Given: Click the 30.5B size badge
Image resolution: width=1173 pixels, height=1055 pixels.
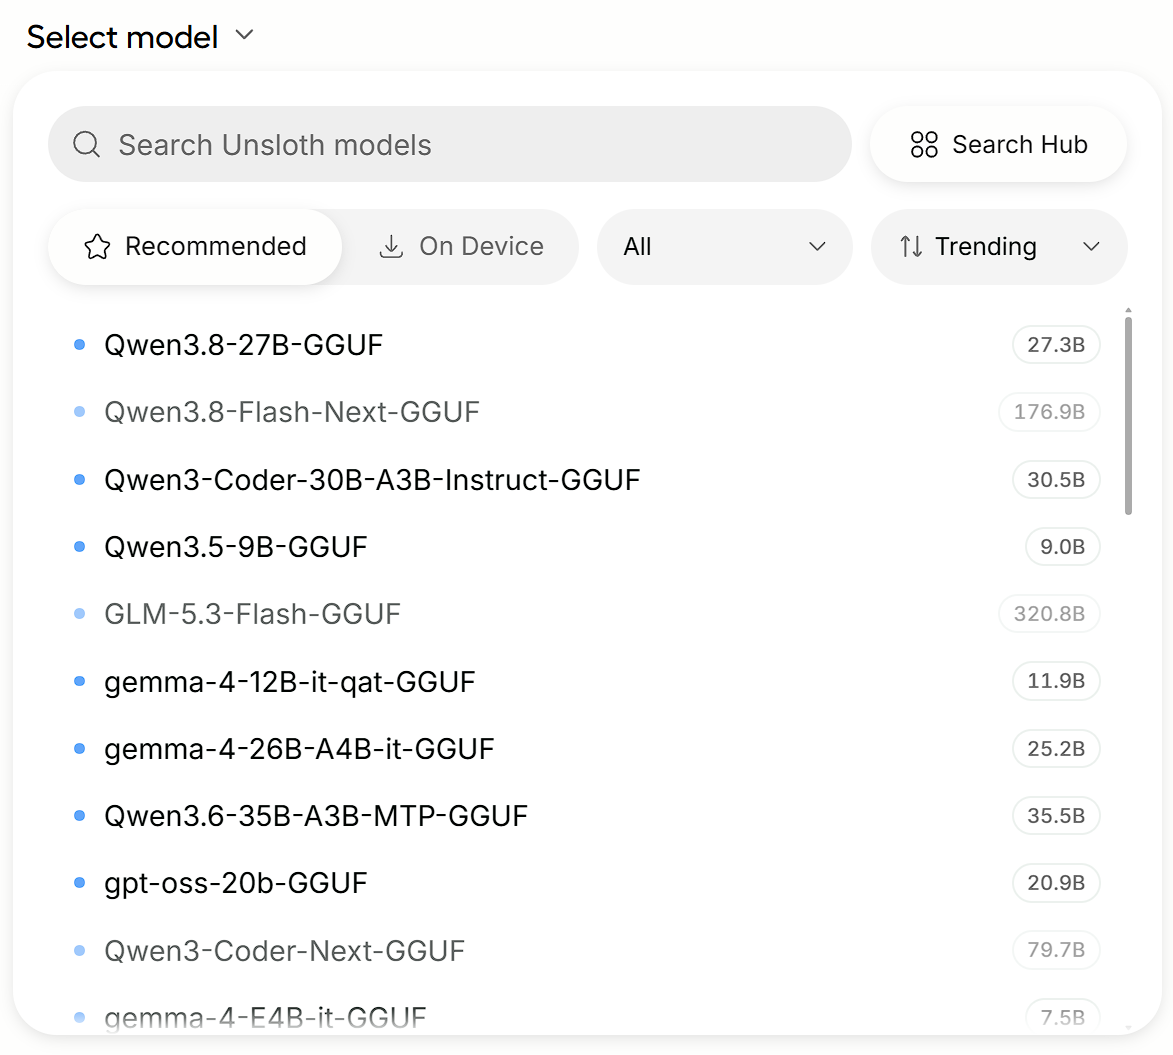Looking at the screenshot, I should point(1056,480).
